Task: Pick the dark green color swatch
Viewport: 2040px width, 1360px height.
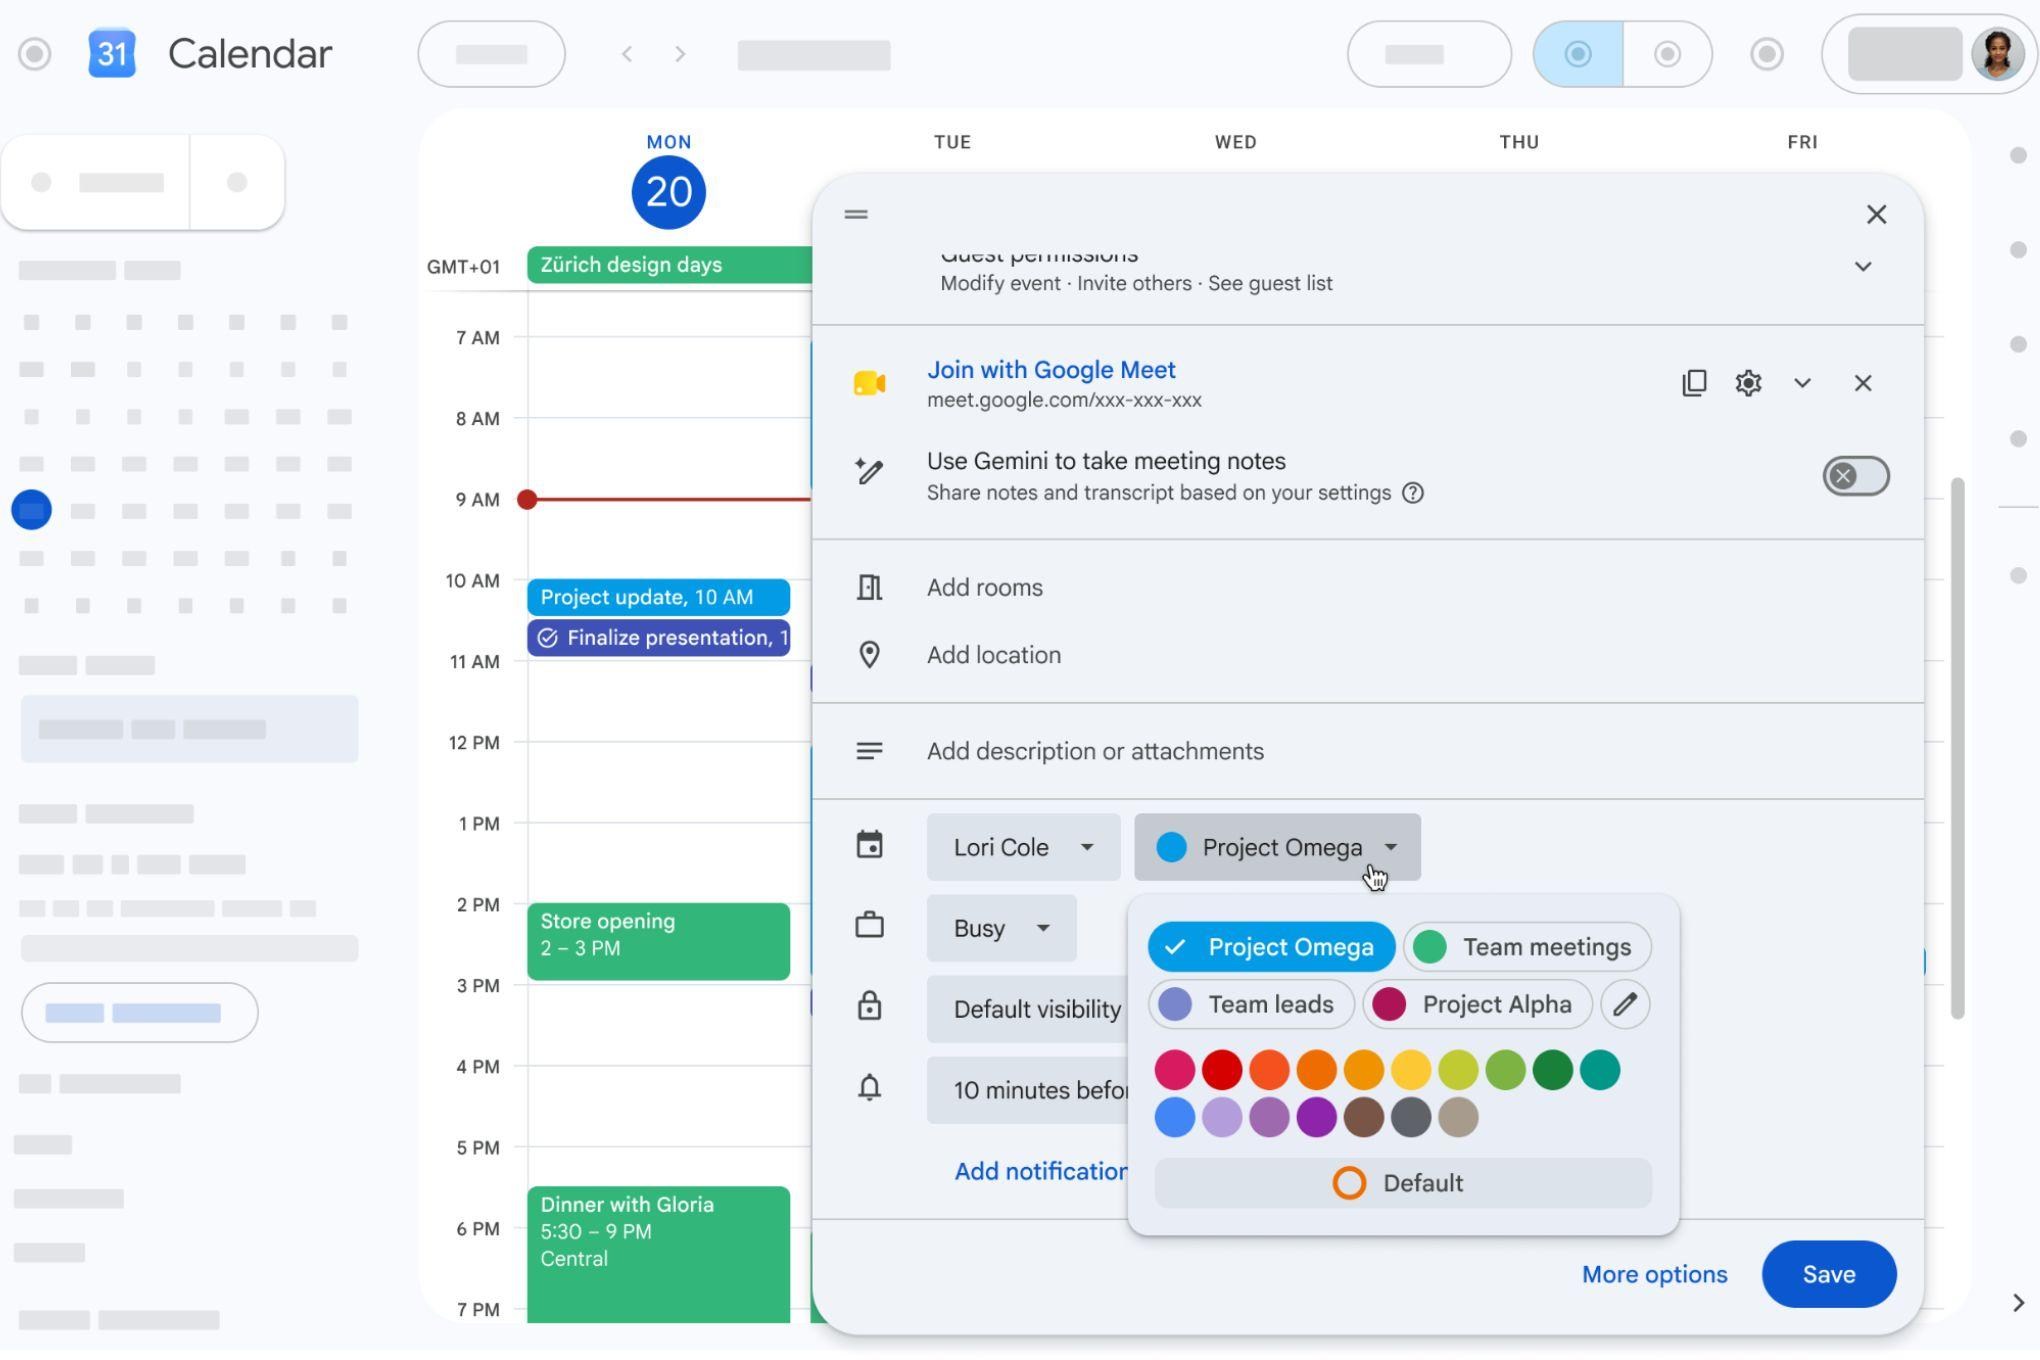Action: click(x=1553, y=1070)
